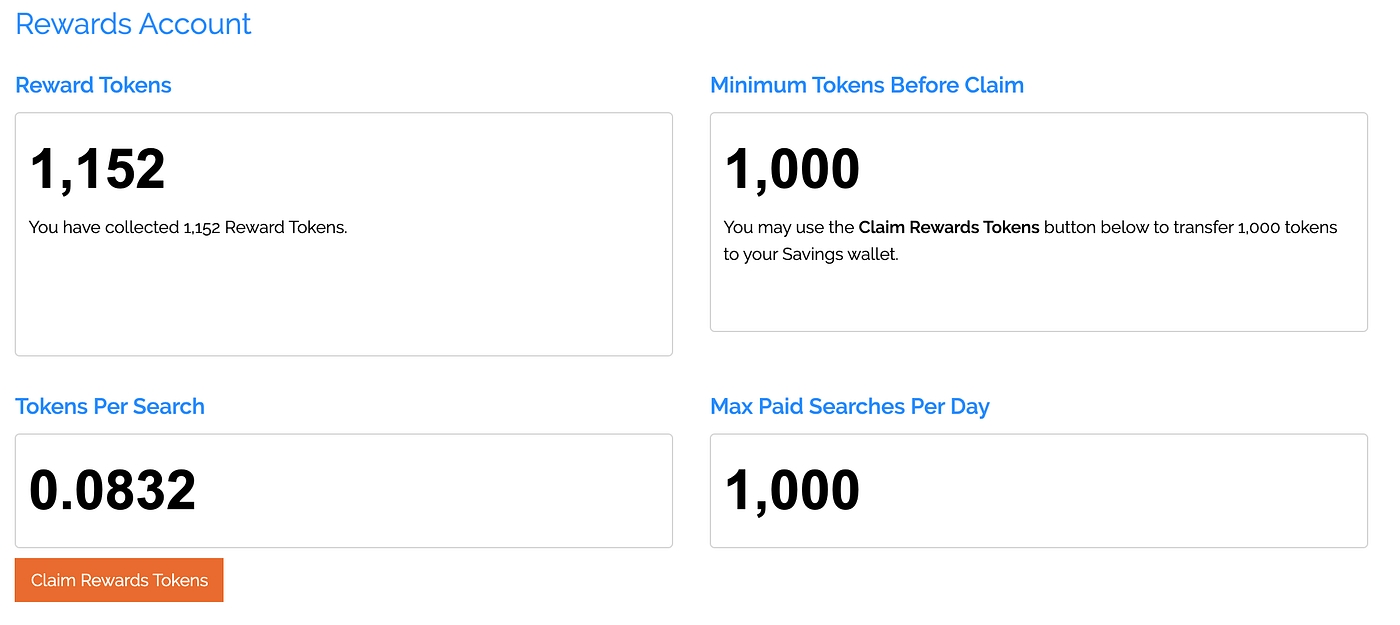
Task: Click the Minimum Tokens Before Claim heading
Action: click(x=866, y=85)
